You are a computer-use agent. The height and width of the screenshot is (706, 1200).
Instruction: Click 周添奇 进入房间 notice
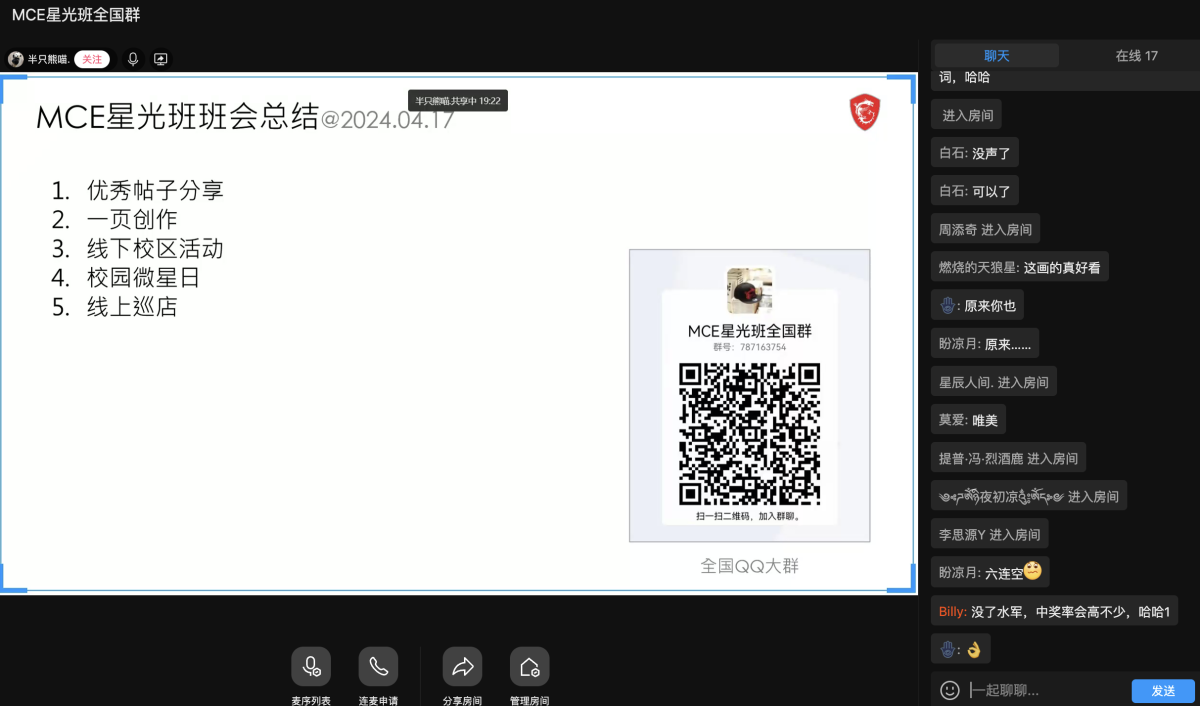[985, 229]
